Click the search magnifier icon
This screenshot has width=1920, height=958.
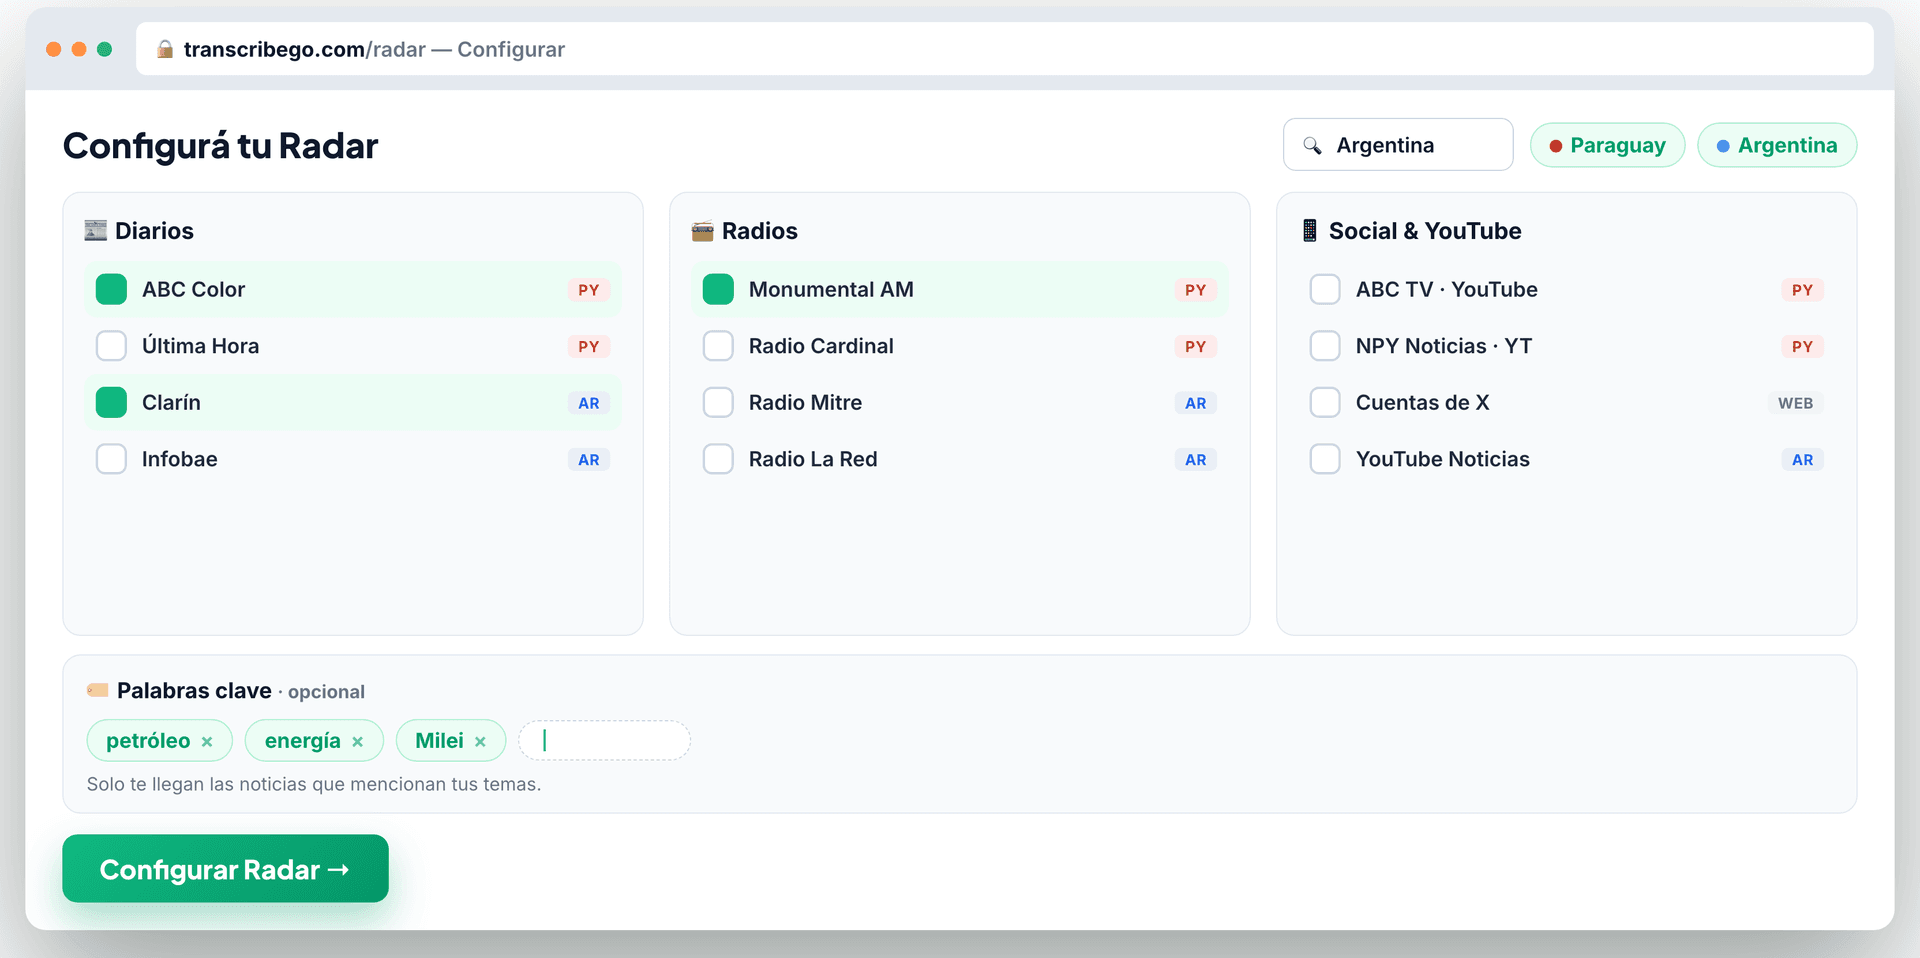point(1312,146)
